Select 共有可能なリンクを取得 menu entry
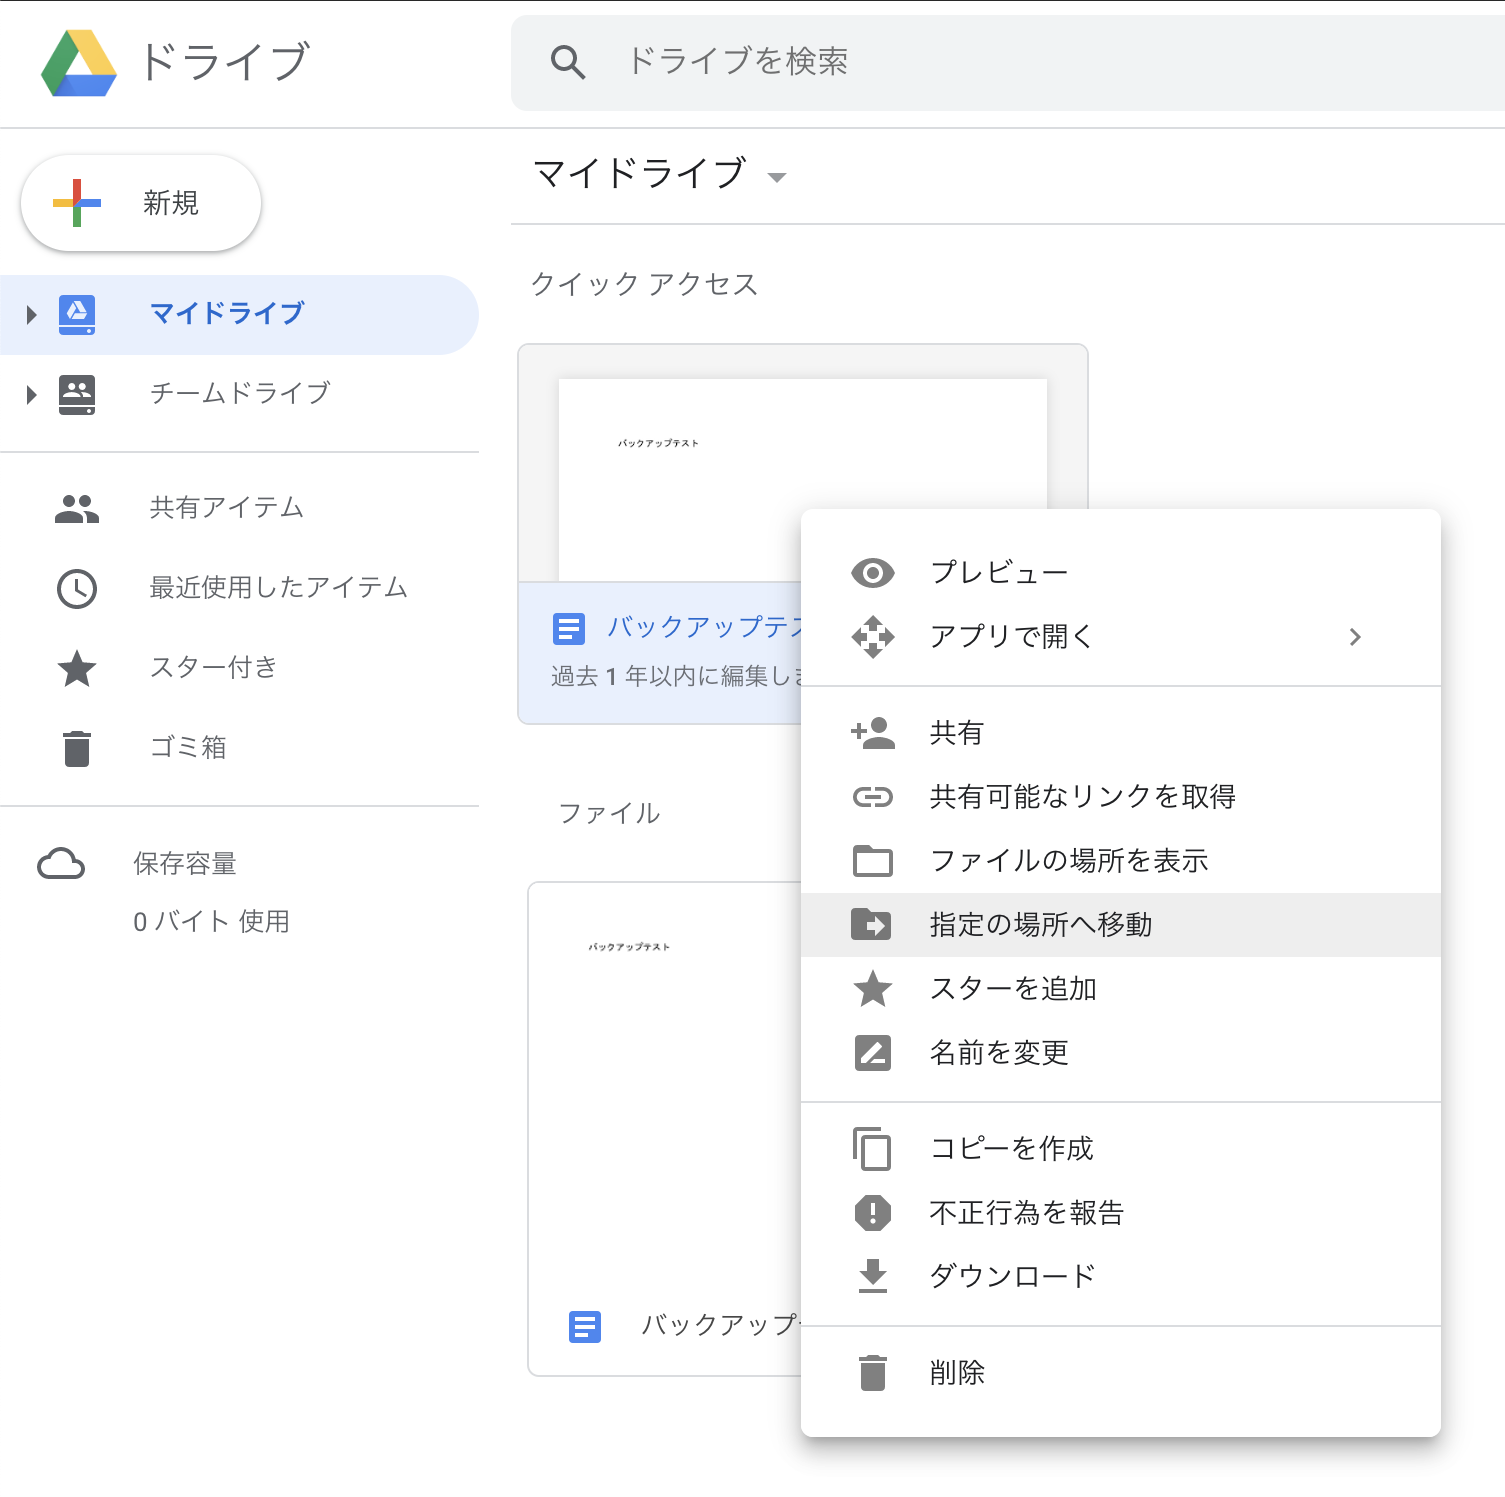Image resolution: width=1505 pixels, height=1497 pixels. click(x=1121, y=797)
